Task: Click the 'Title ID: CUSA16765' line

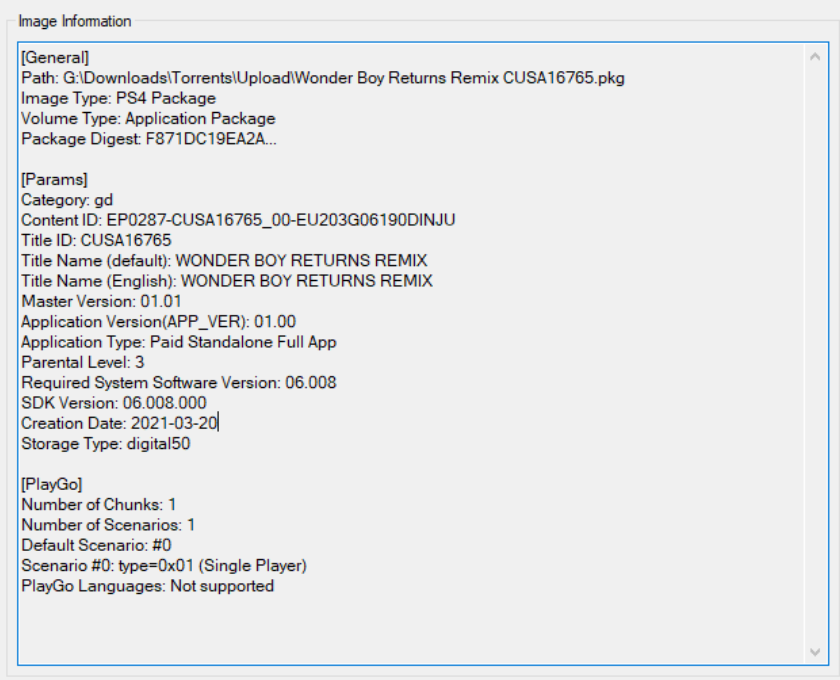Action: coord(96,240)
